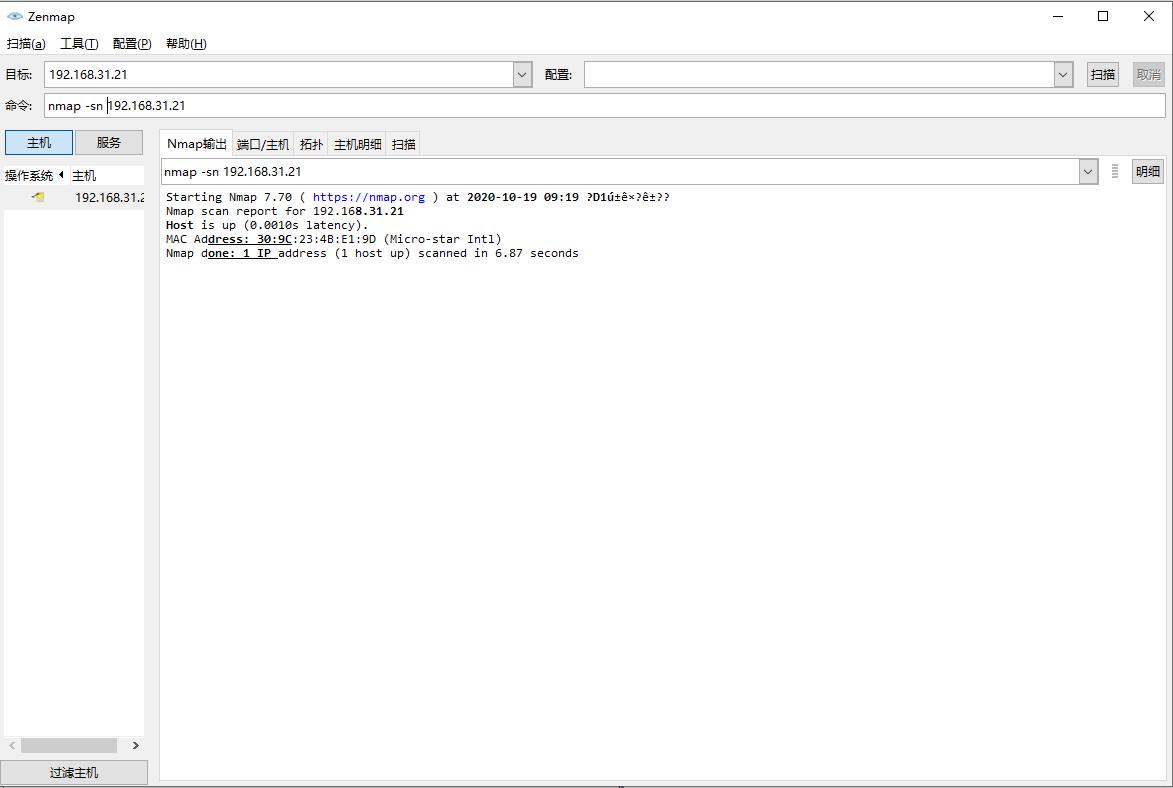Click the scan output combo showing nmap -sn
The height and width of the screenshot is (788, 1173).
coord(620,171)
